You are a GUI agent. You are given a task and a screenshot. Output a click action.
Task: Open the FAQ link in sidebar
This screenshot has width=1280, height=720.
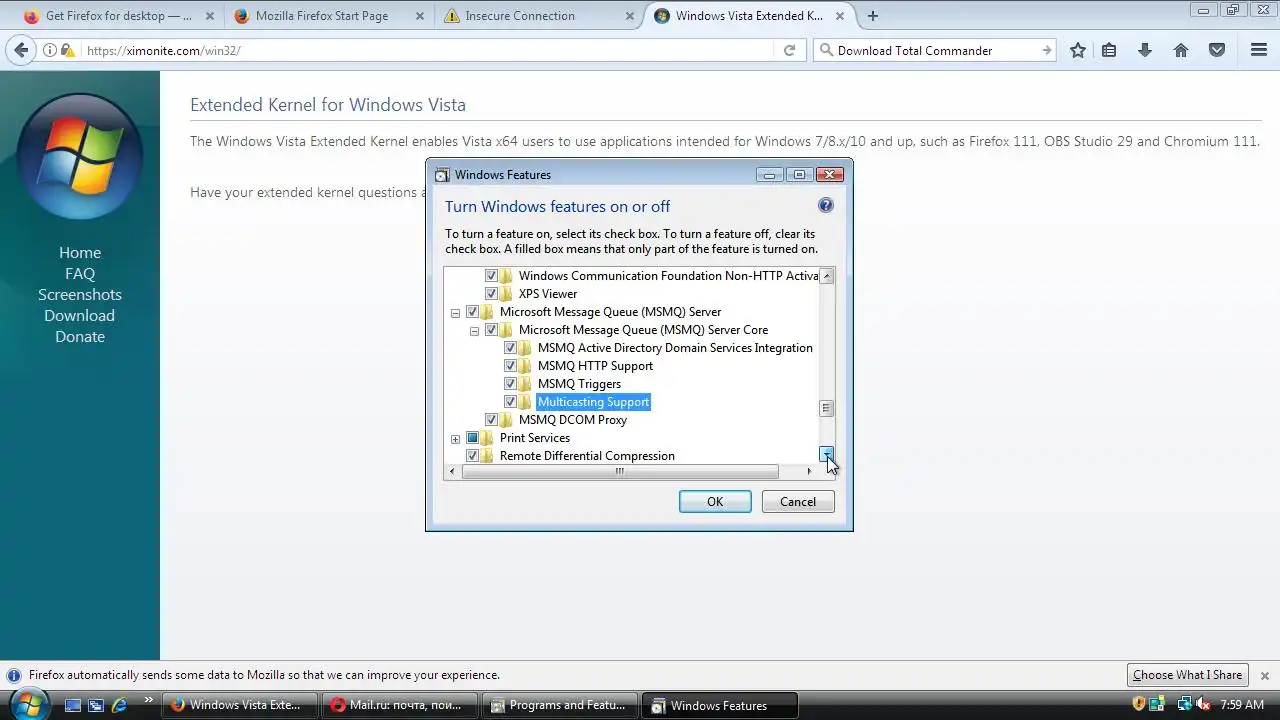[80, 274]
